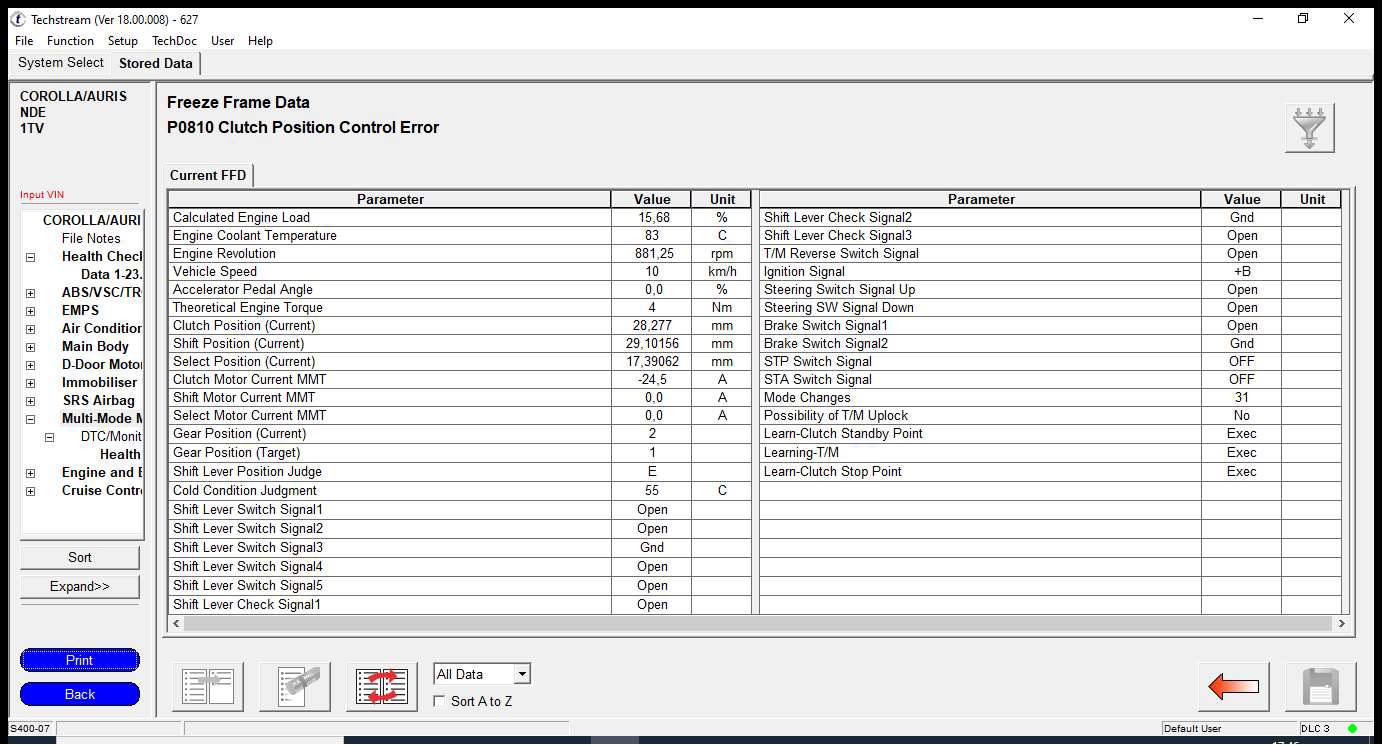Switch to the System Select tab
The image size is (1387, 745).
[61, 63]
